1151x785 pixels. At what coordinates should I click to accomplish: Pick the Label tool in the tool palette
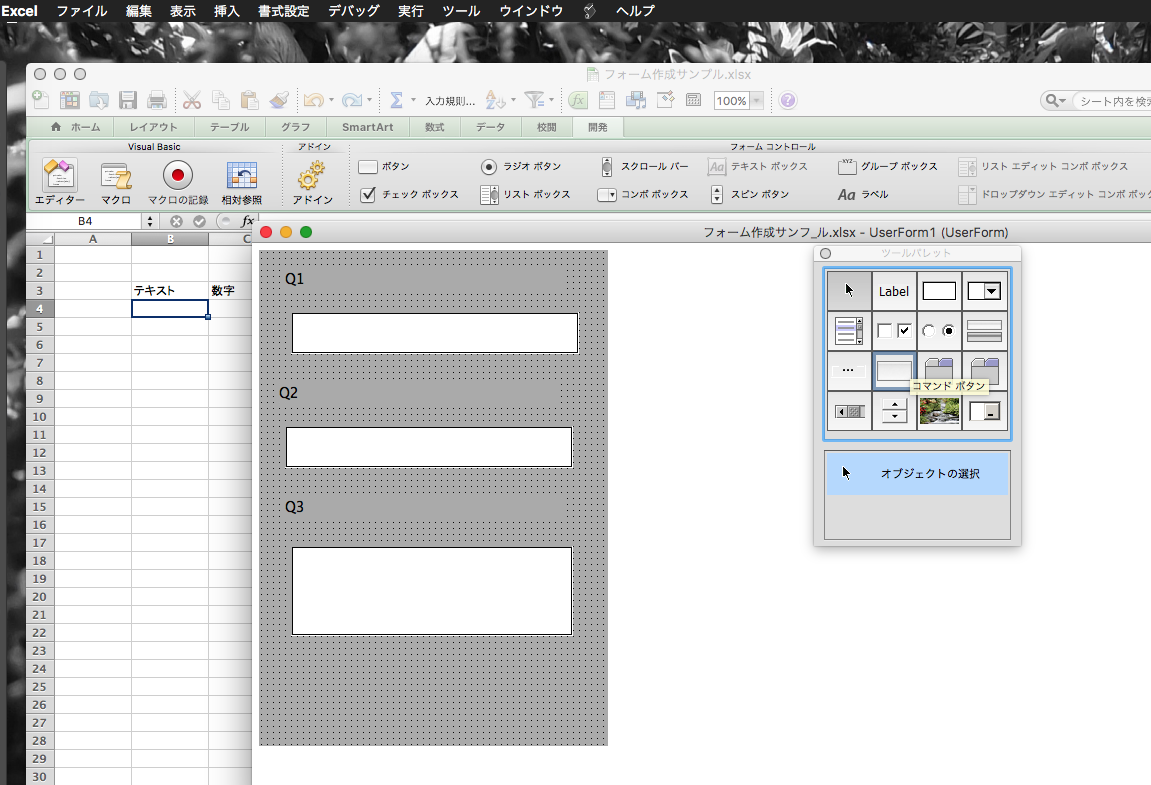894,291
